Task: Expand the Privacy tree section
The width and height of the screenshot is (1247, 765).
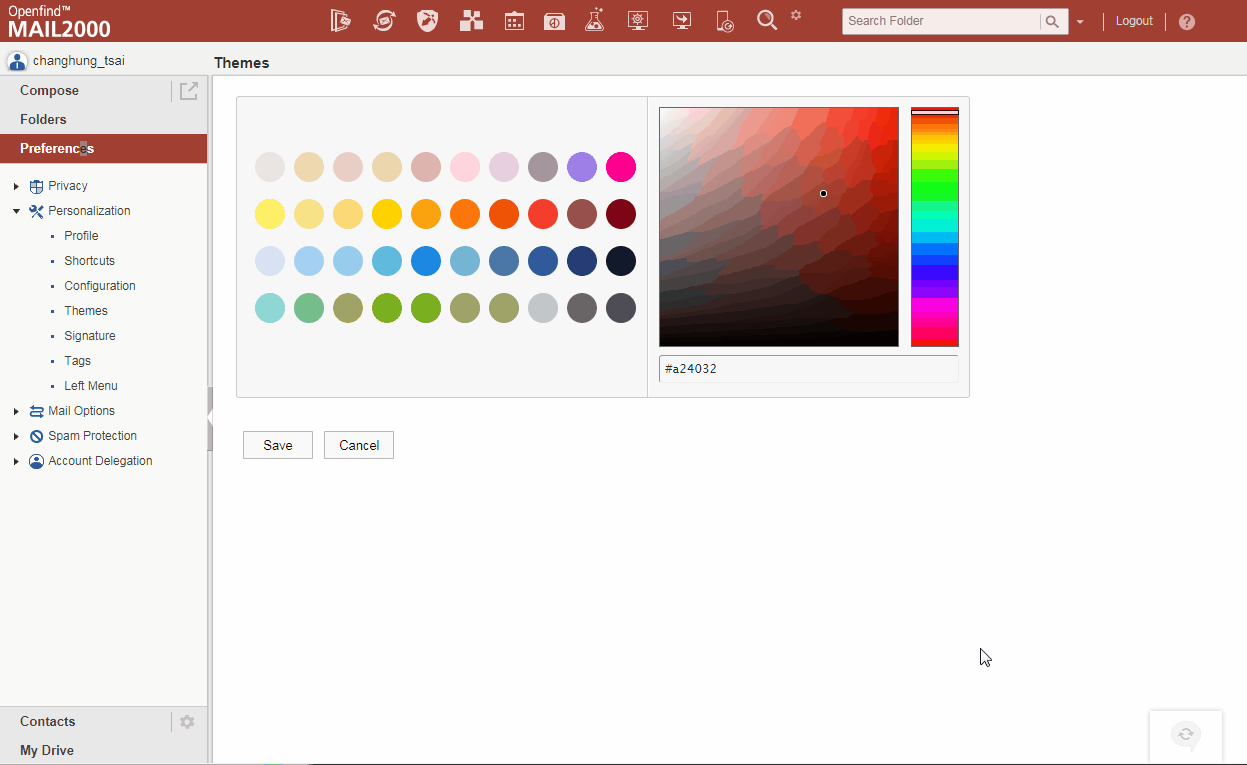Action: [16, 187]
